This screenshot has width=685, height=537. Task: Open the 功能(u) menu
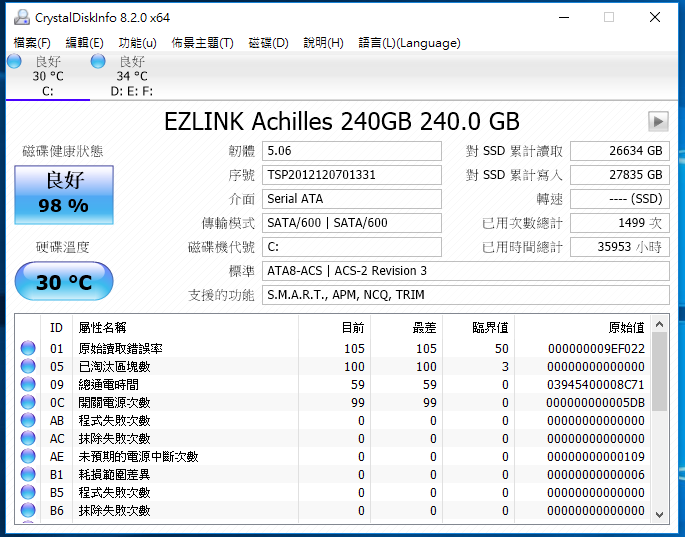[137, 43]
